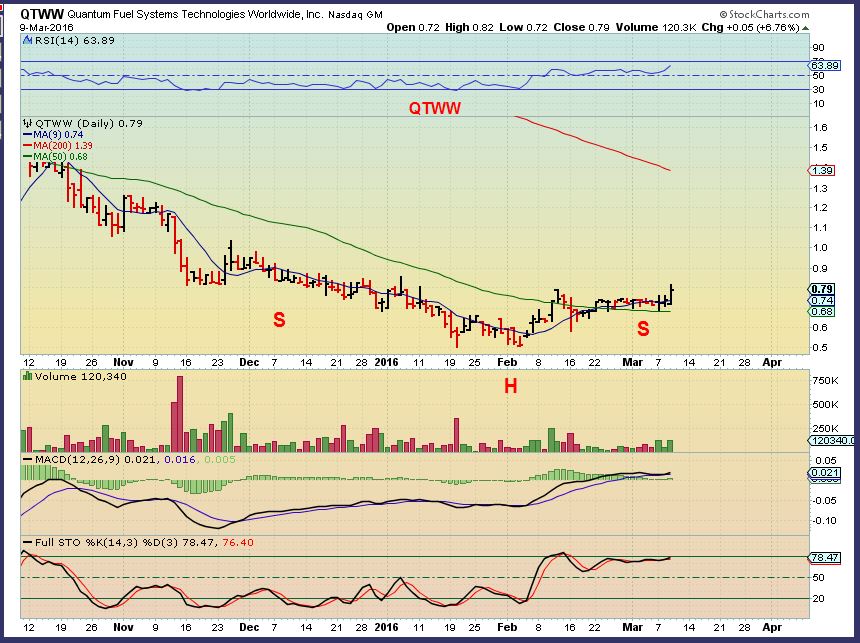Click the Nasdaq GM exchange label
The image size is (860, 643).
point(355,15)
